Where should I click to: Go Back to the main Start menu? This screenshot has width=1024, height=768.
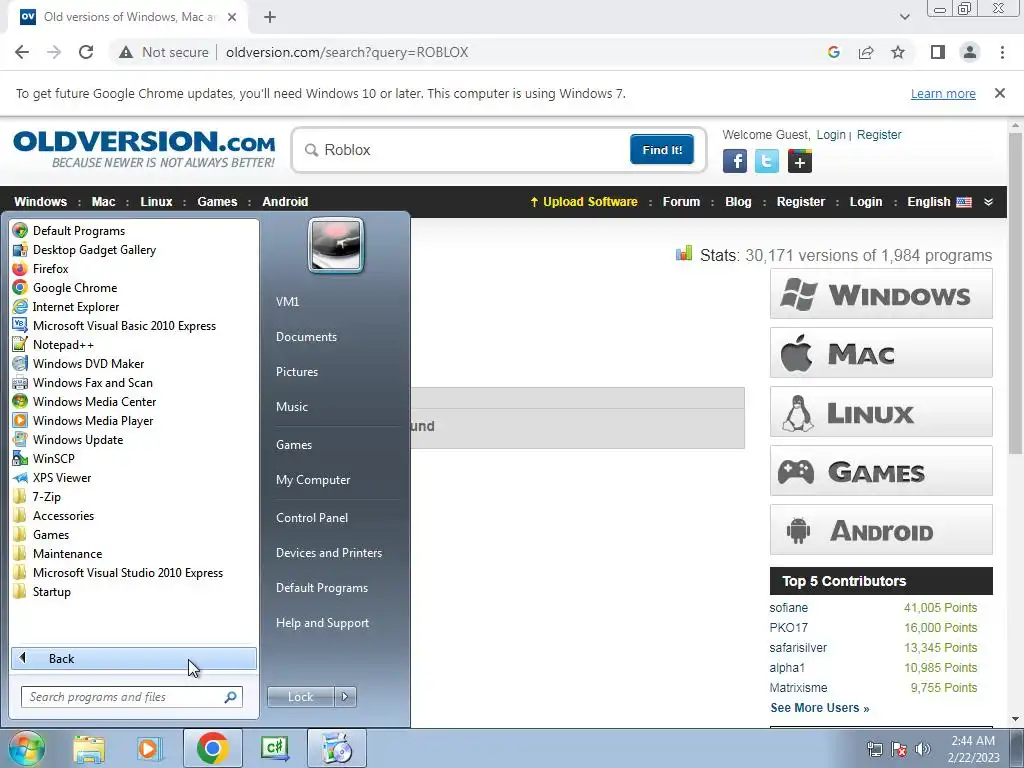134,658
